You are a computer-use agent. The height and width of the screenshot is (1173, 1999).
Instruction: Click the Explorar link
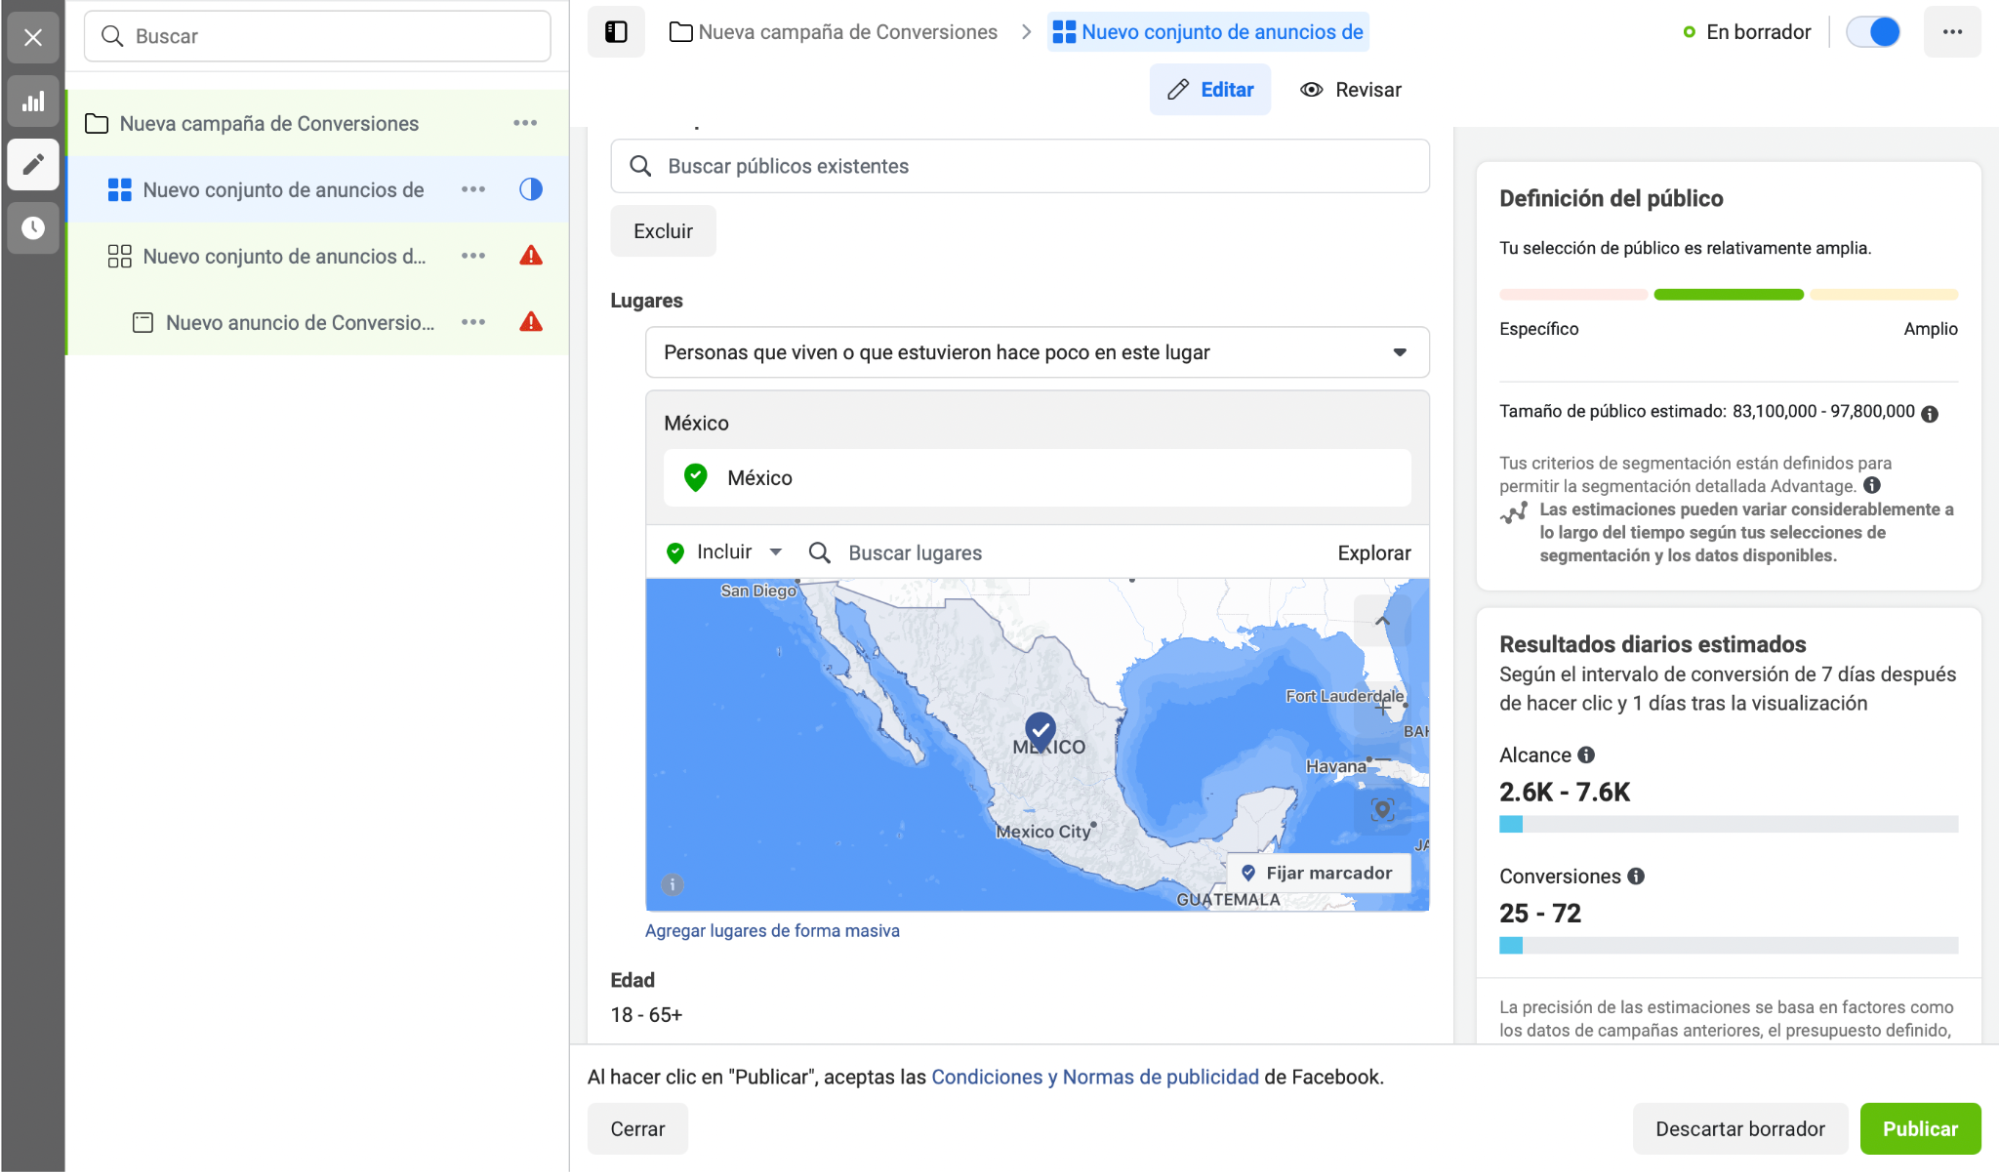1374,553
